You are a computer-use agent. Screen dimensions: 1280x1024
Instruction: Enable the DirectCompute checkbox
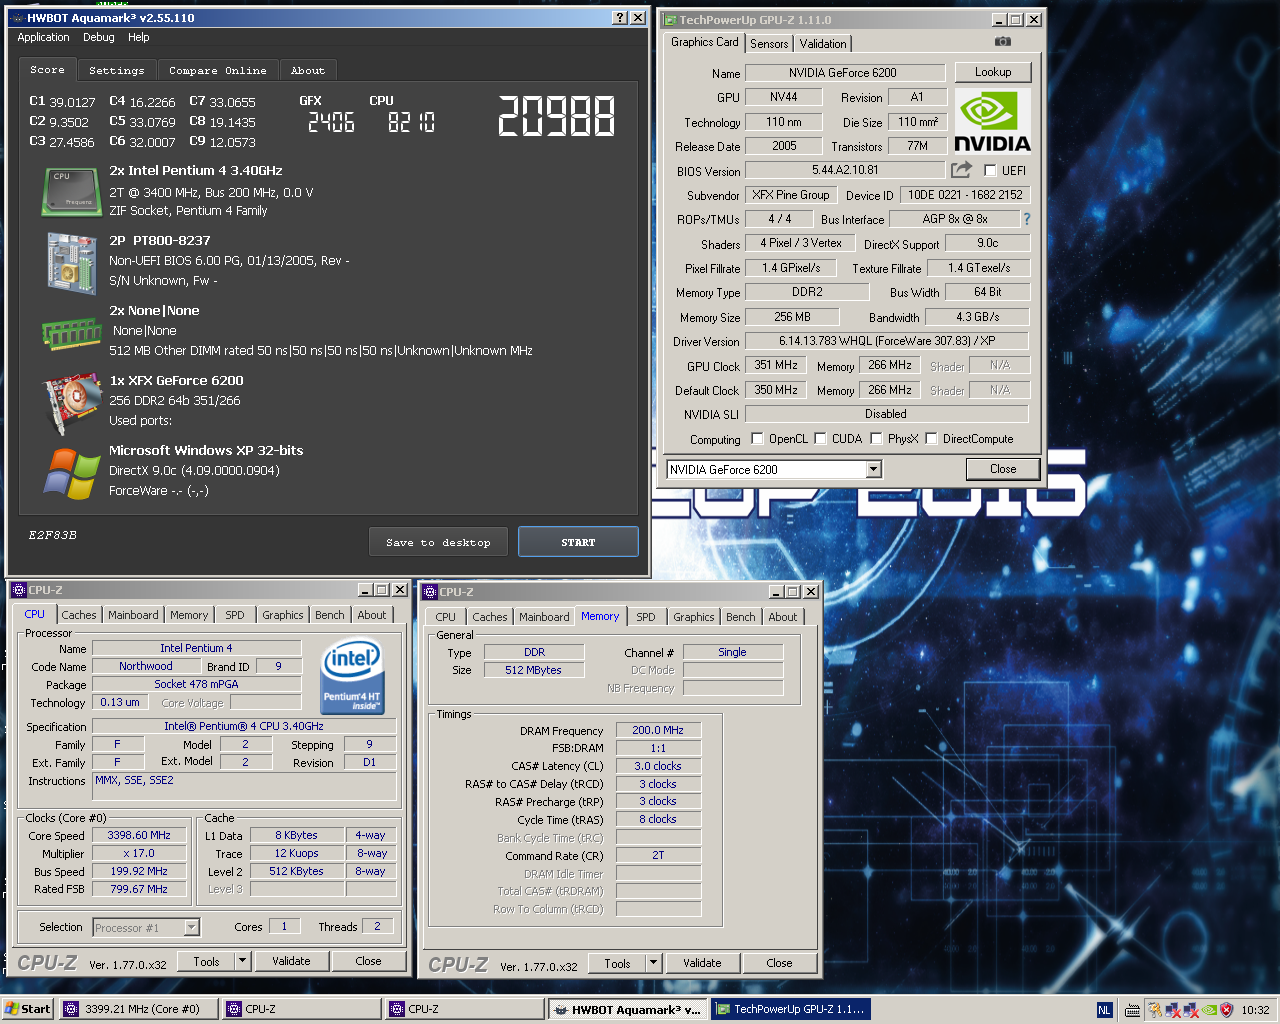(x=931, y=438)
